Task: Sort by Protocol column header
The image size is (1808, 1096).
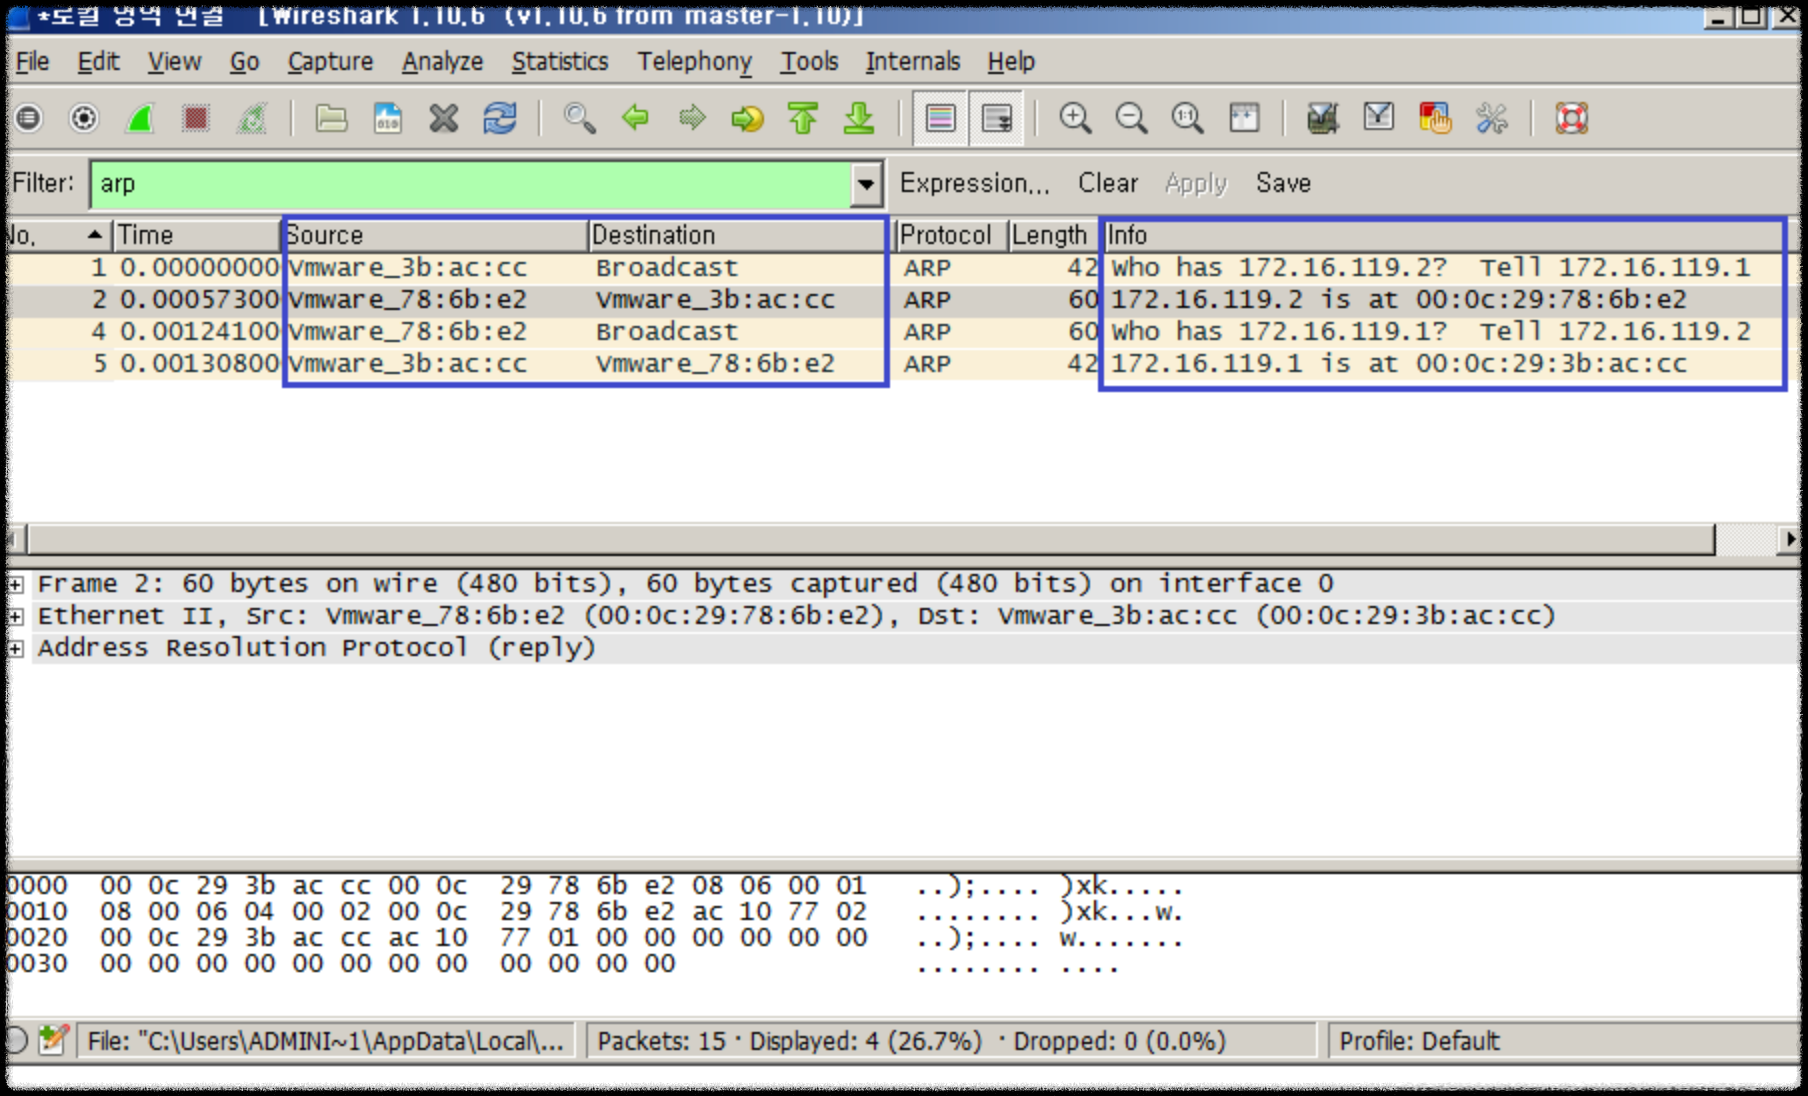Action: pyautogui.click(x=950, y=236)
